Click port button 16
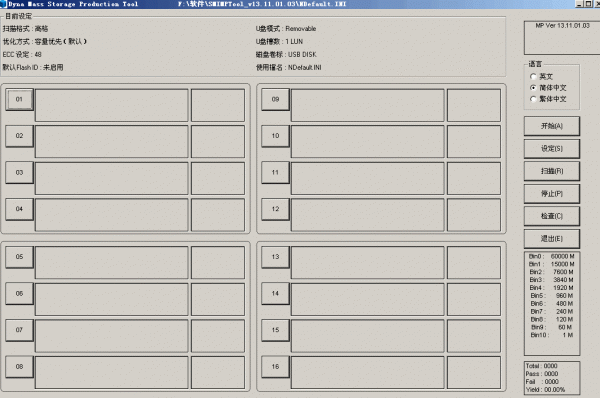This screenshot has width=600, height=398. coord(275,367)
